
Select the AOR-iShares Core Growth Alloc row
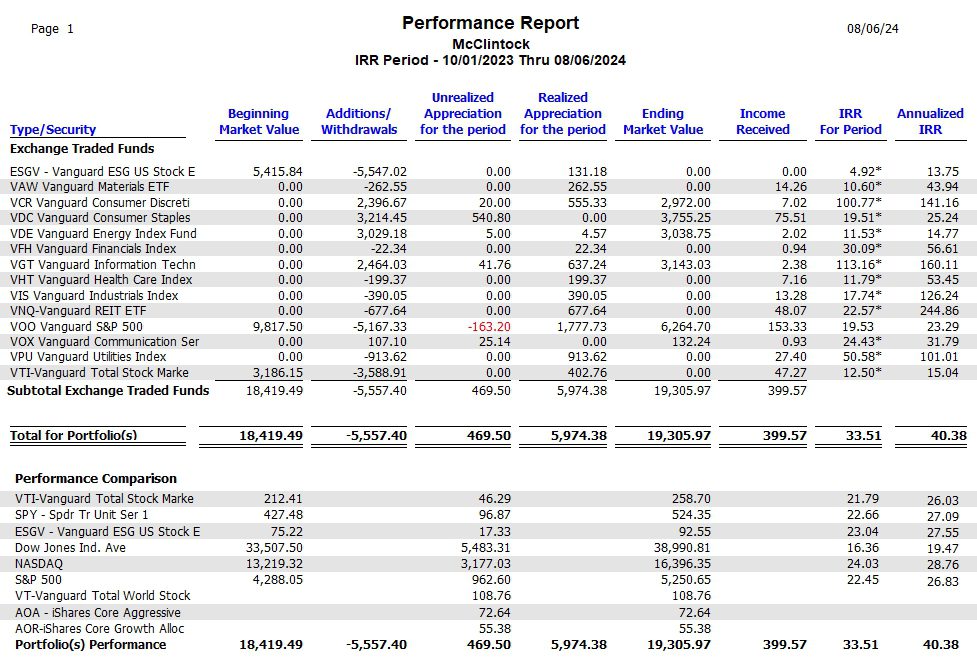488,628
